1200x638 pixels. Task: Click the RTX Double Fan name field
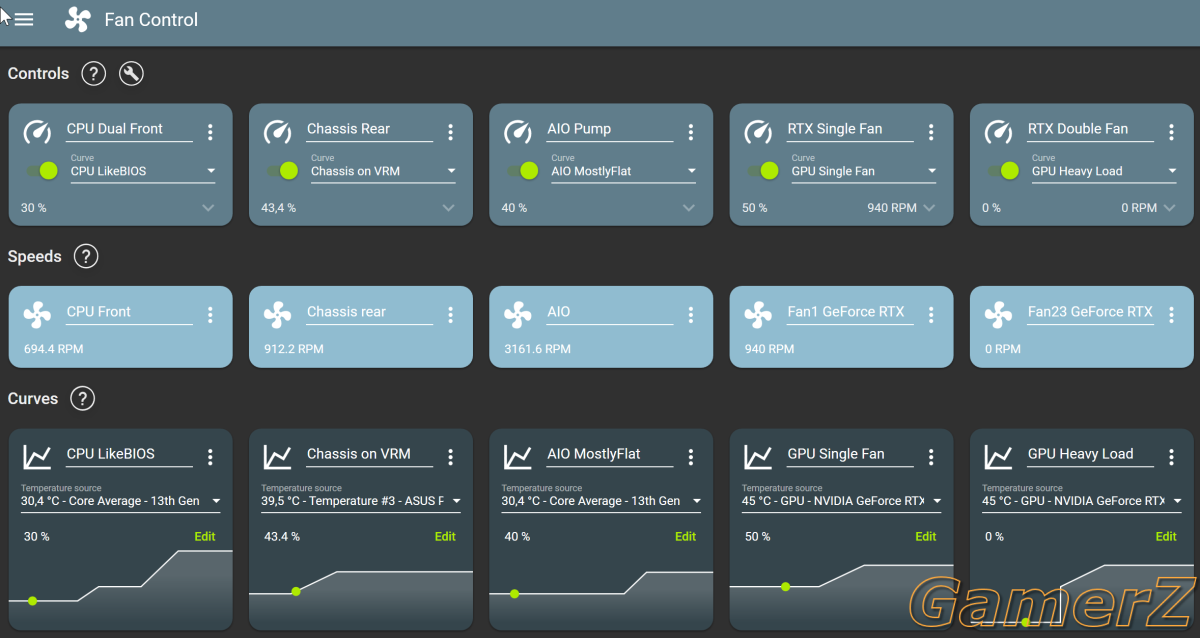[x=1091, y=129]
